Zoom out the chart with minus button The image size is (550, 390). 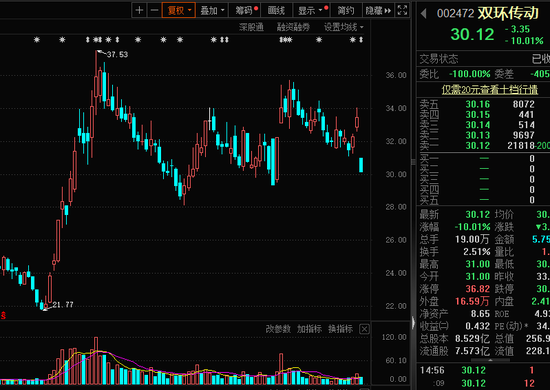[154, 10]
